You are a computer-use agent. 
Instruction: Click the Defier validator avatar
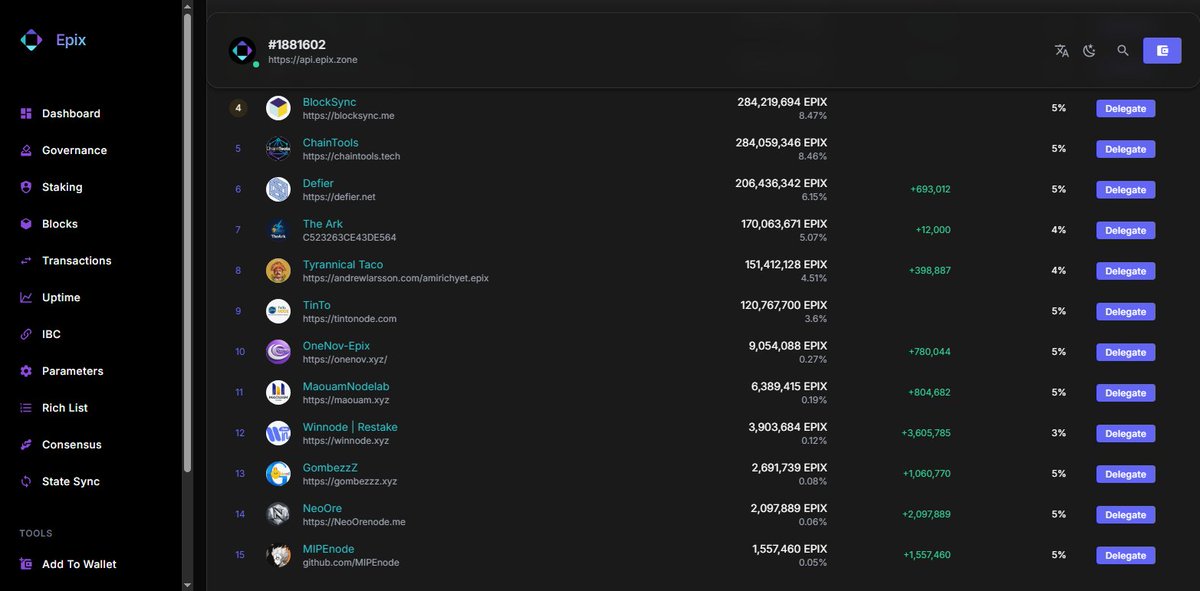pos(278,189)
